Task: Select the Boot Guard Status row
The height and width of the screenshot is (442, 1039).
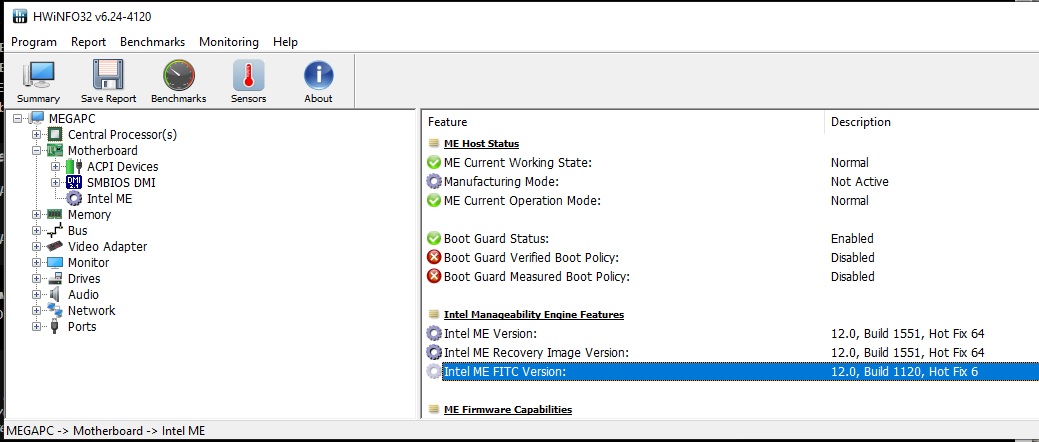Action: (496, 239)
